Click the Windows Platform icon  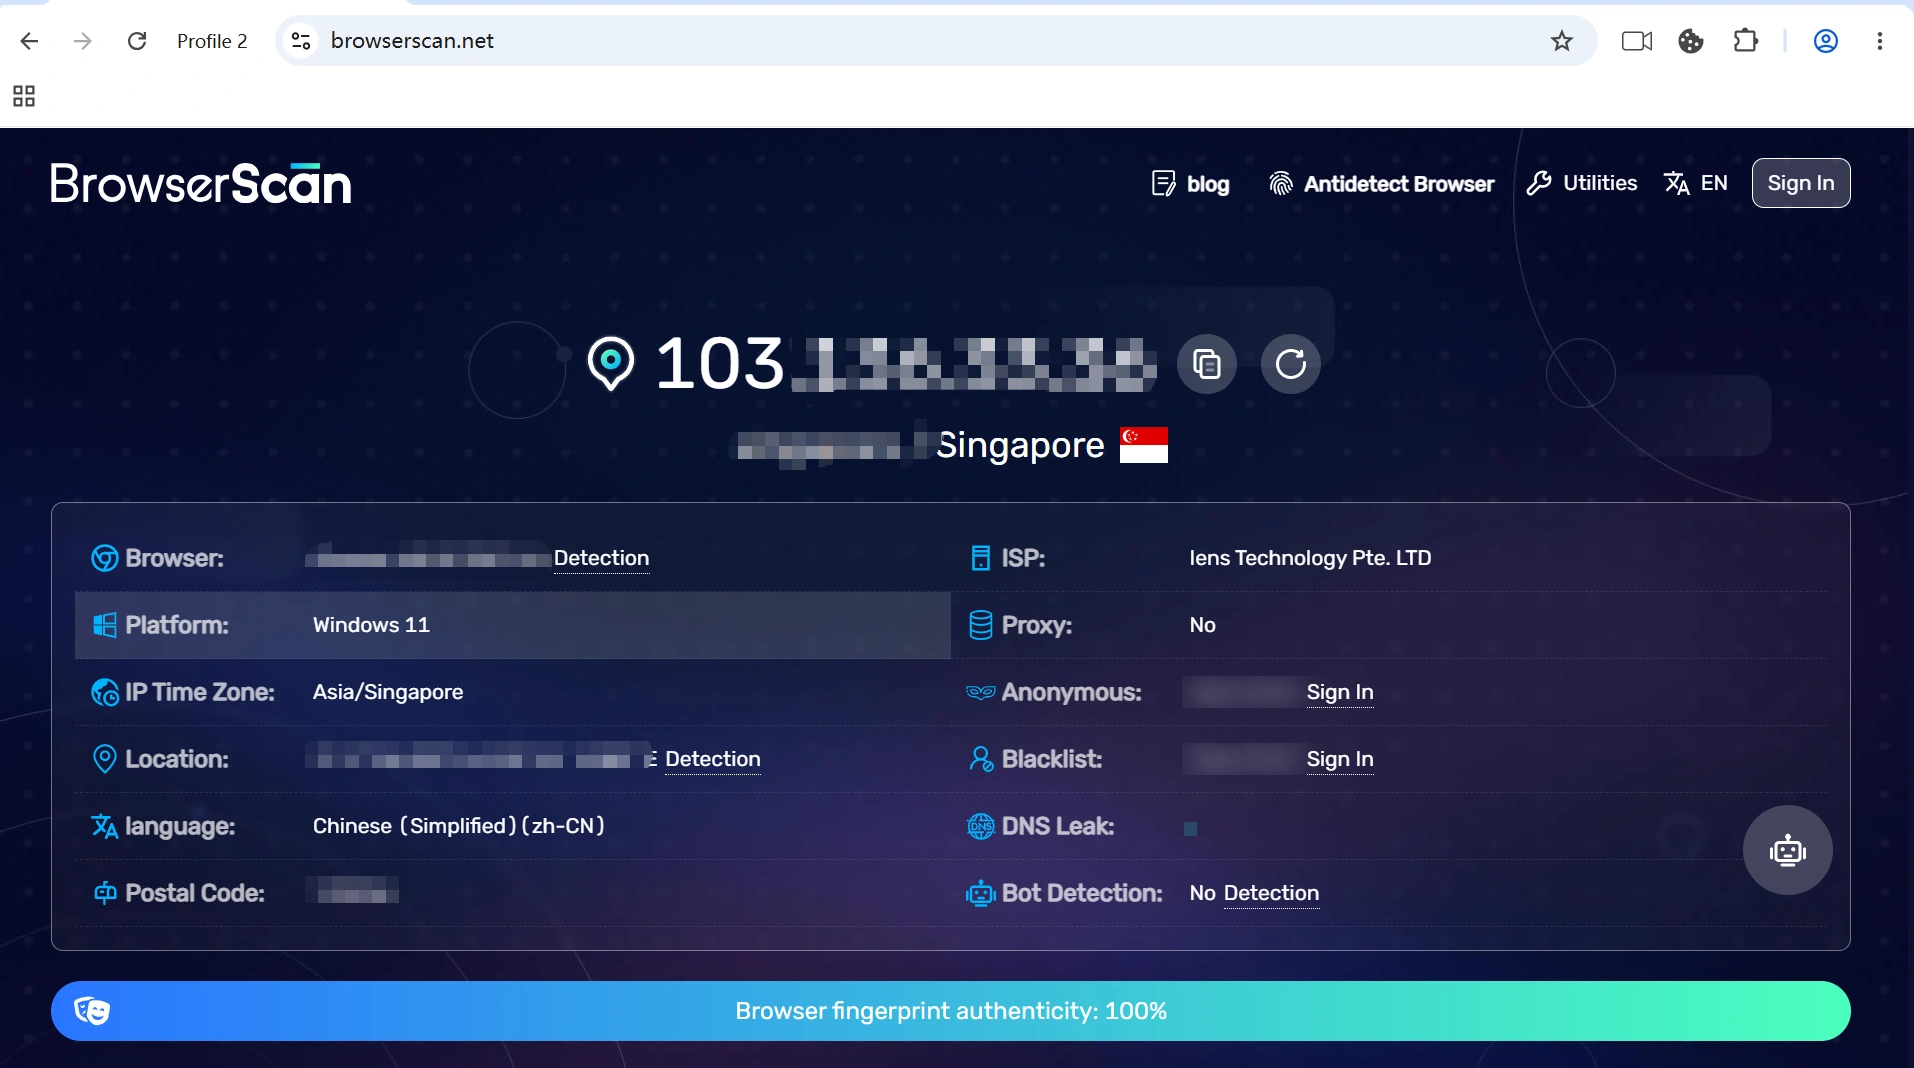tap(104, 625)
